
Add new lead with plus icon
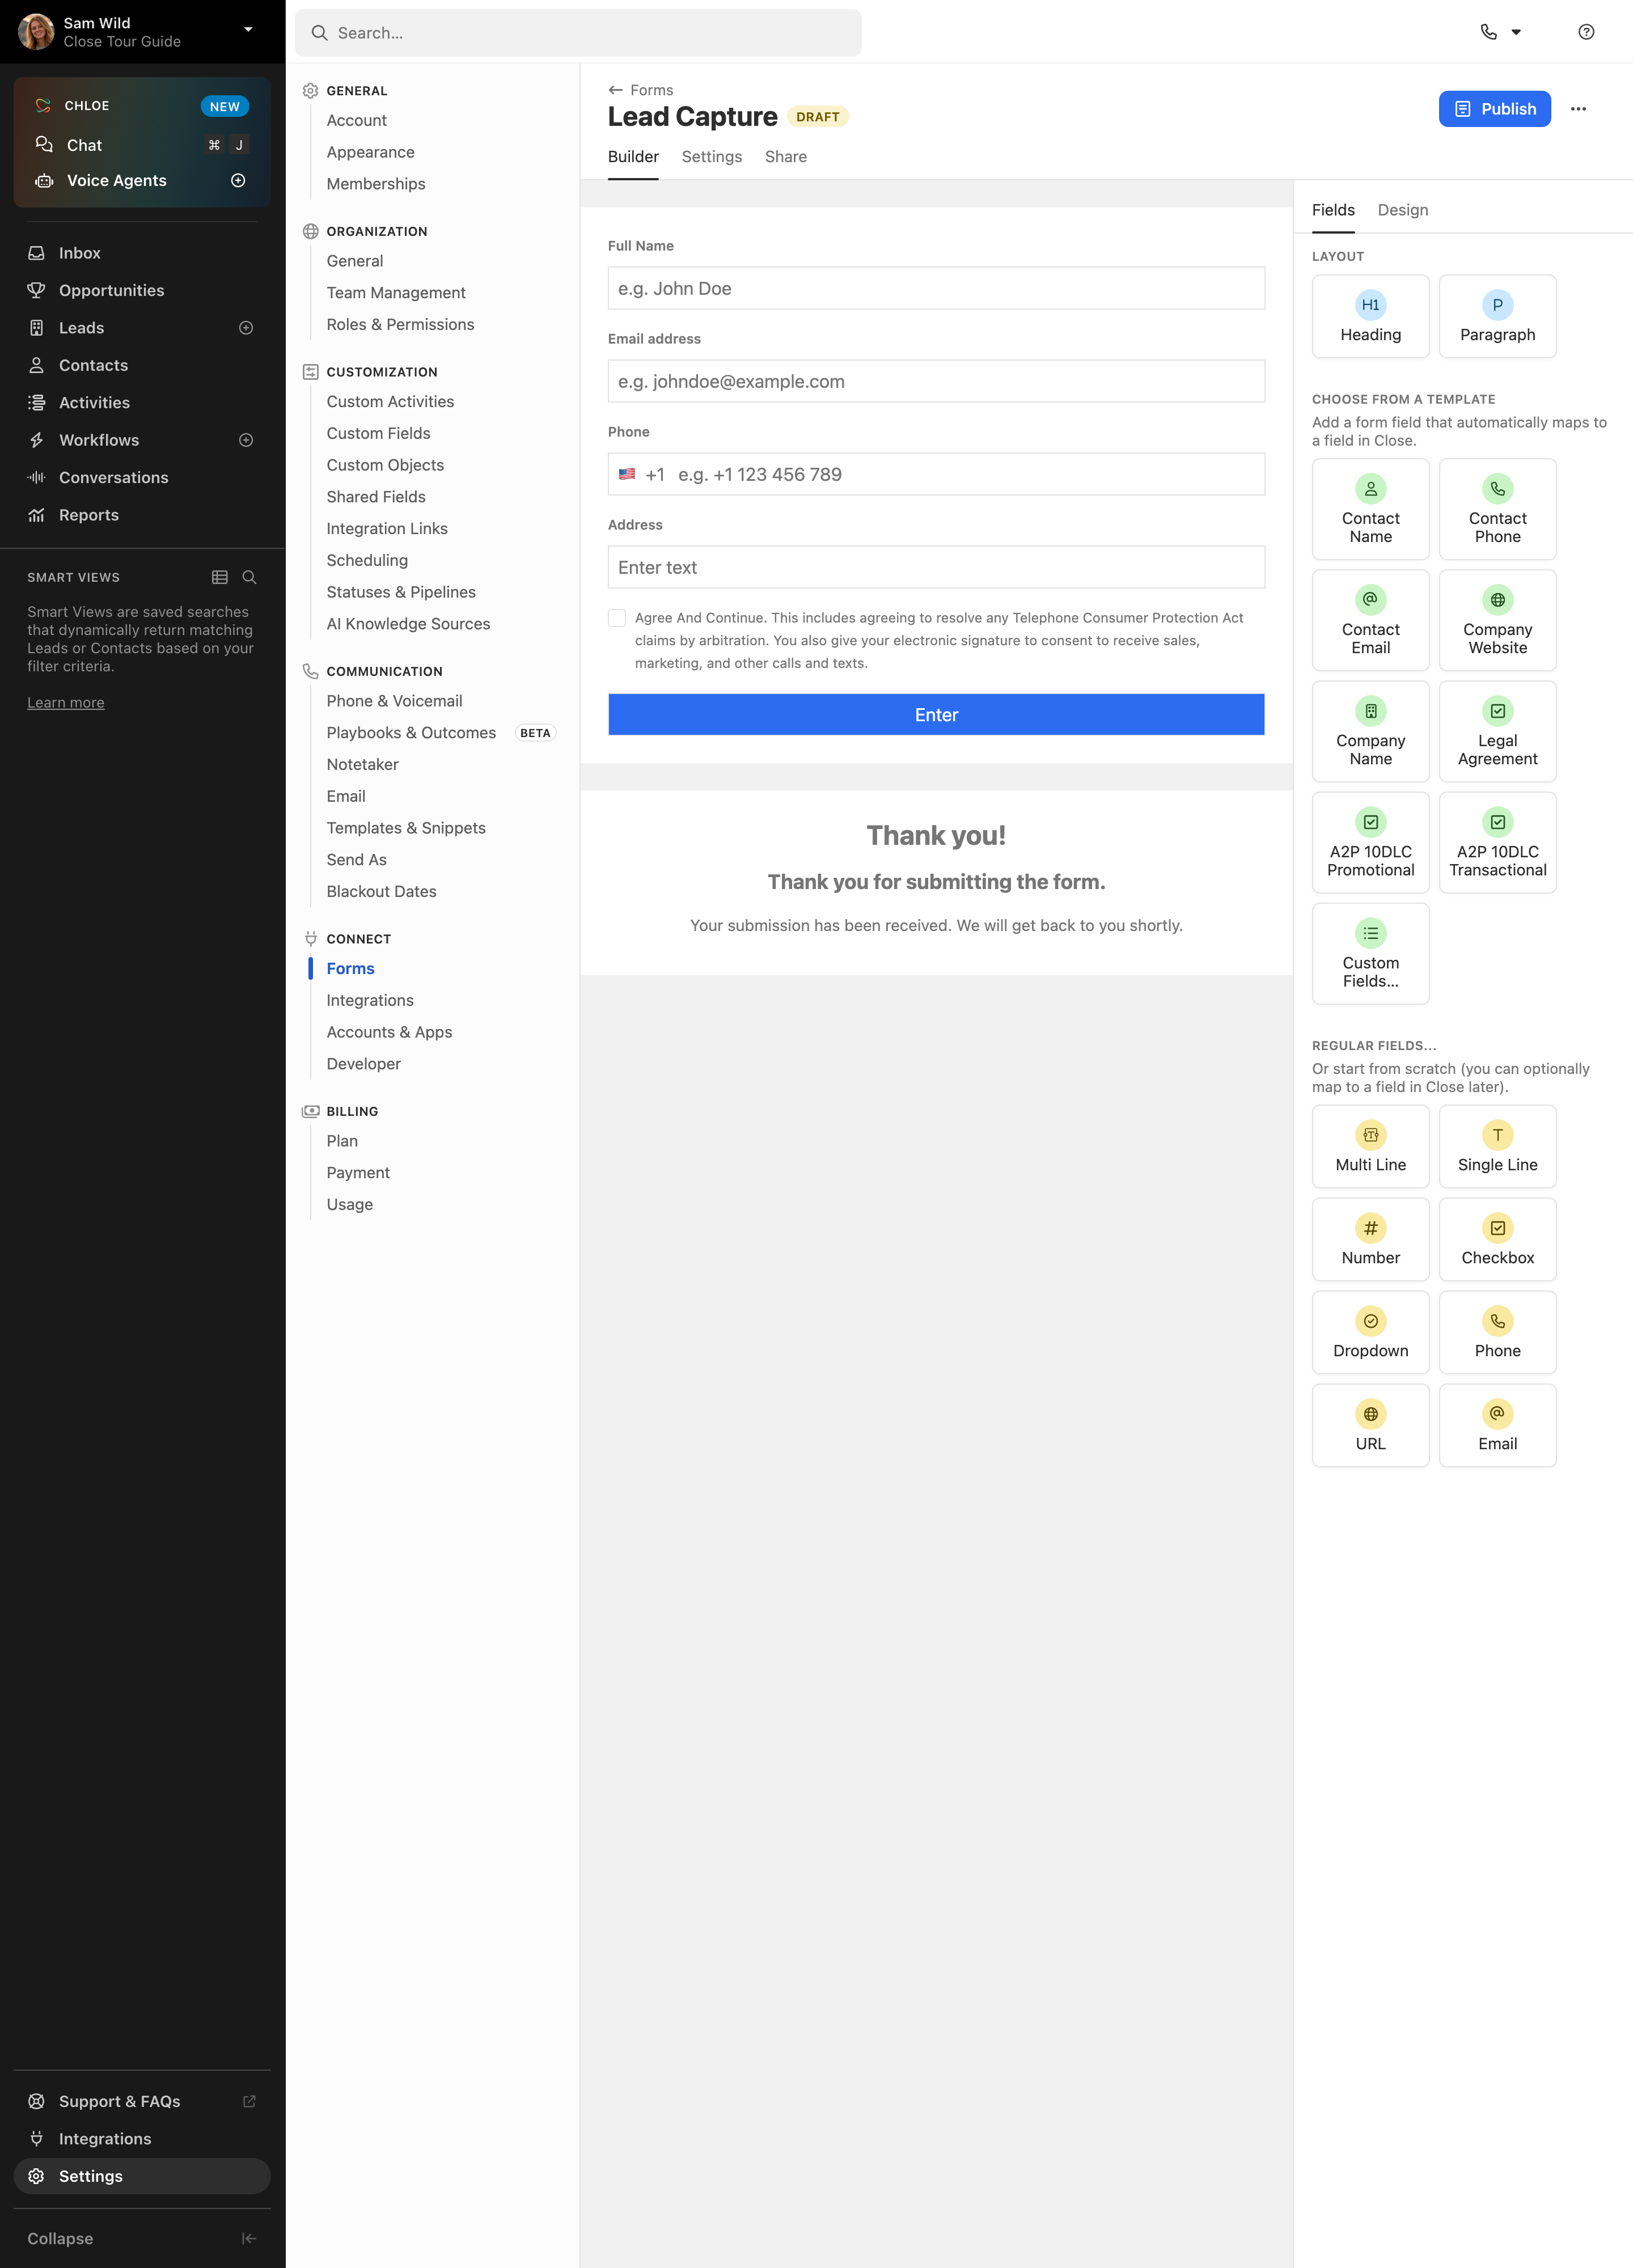246,328
